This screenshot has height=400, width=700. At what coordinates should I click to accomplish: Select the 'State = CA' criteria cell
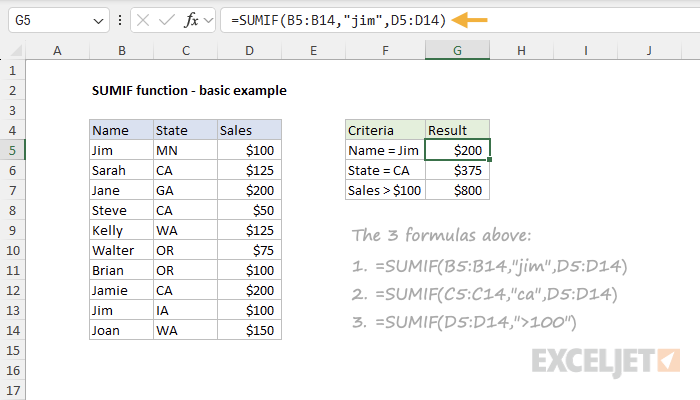(x=385, y=171)
